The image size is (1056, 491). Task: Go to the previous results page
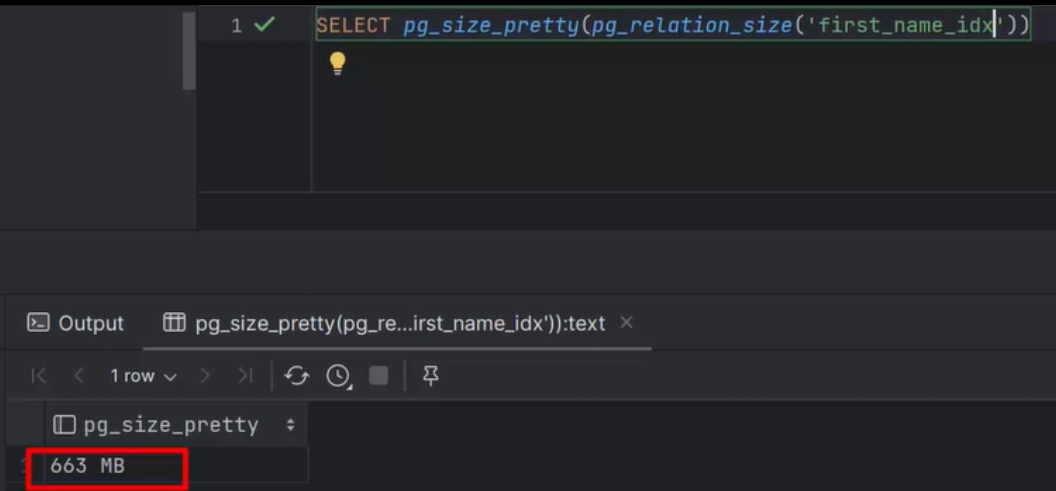click(79, 376)
